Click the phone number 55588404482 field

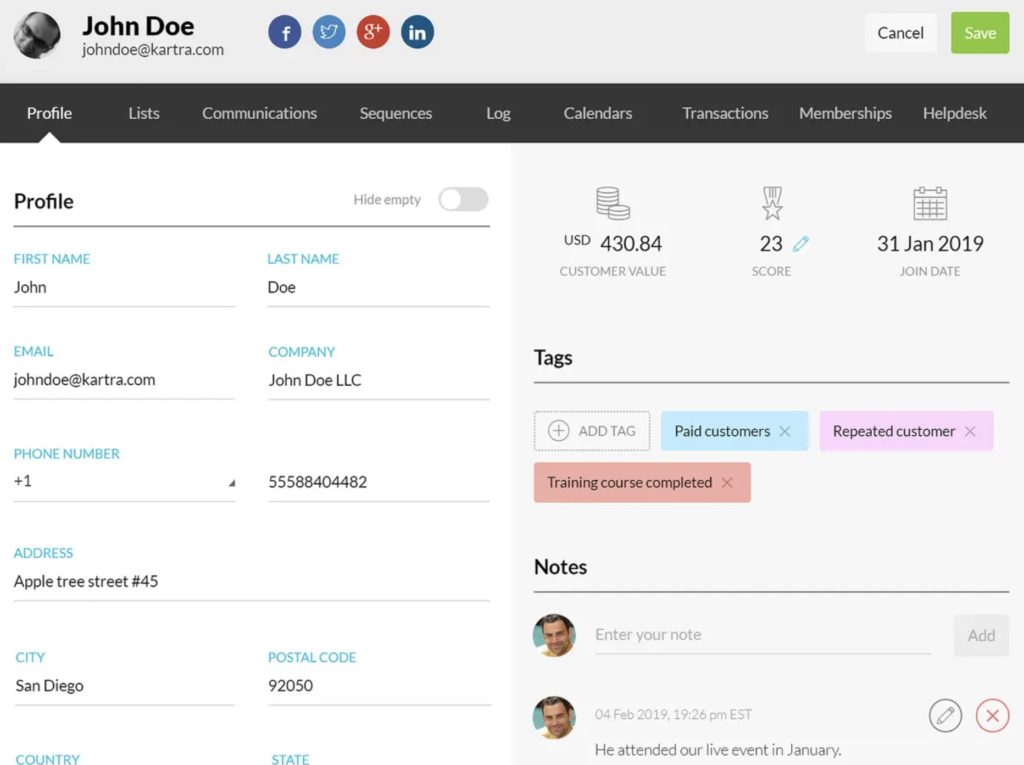click(378, 482)
